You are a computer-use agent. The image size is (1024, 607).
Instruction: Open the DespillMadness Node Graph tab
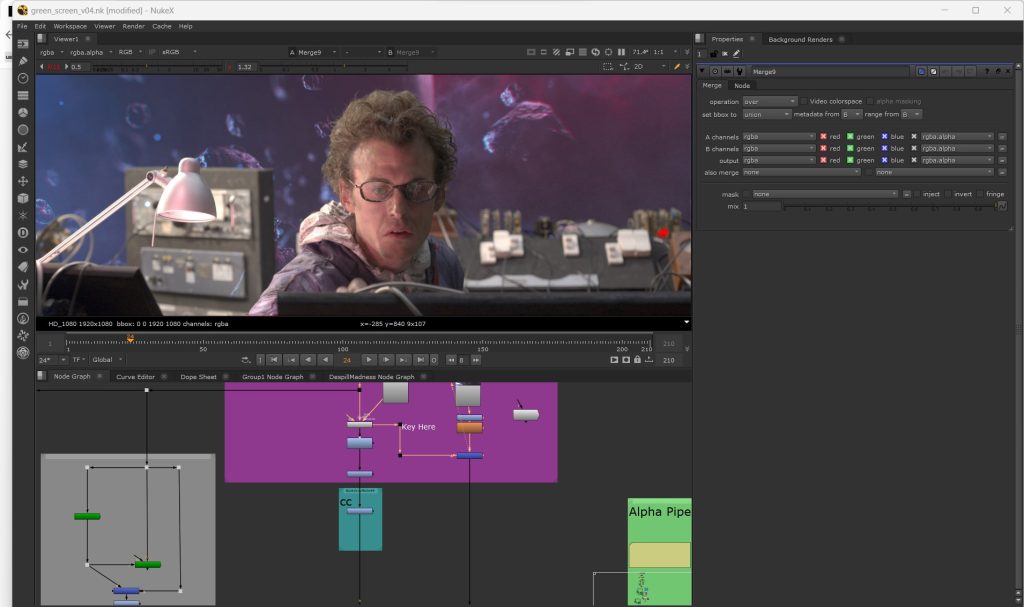coord(371,376)
